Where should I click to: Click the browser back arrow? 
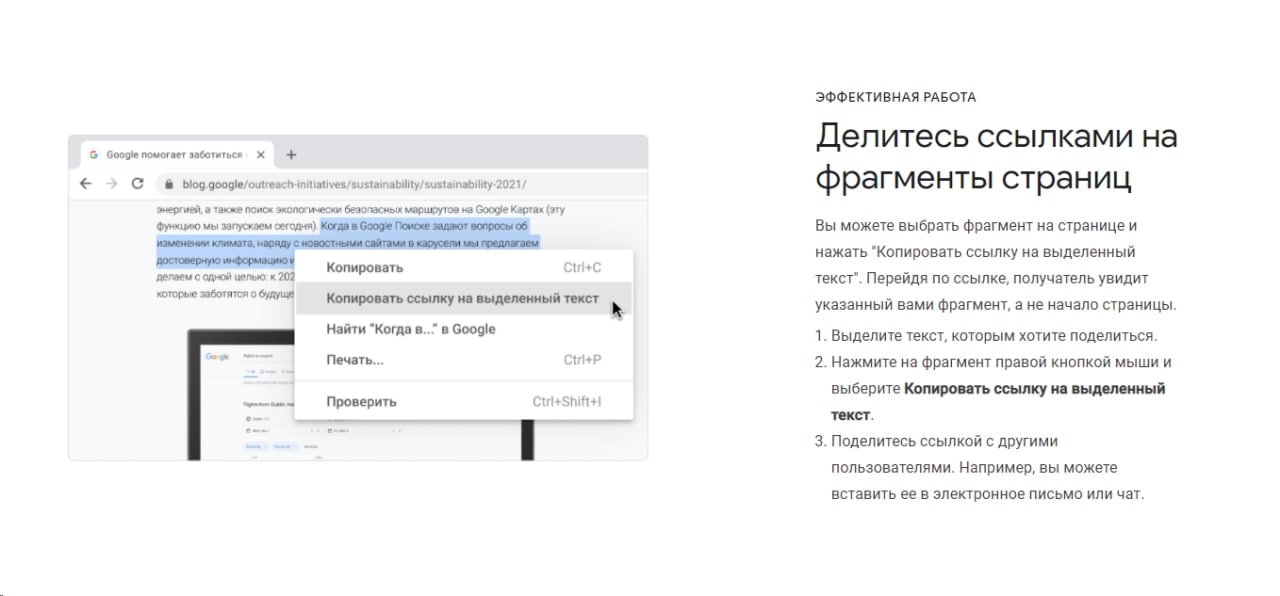click(86, 184)
